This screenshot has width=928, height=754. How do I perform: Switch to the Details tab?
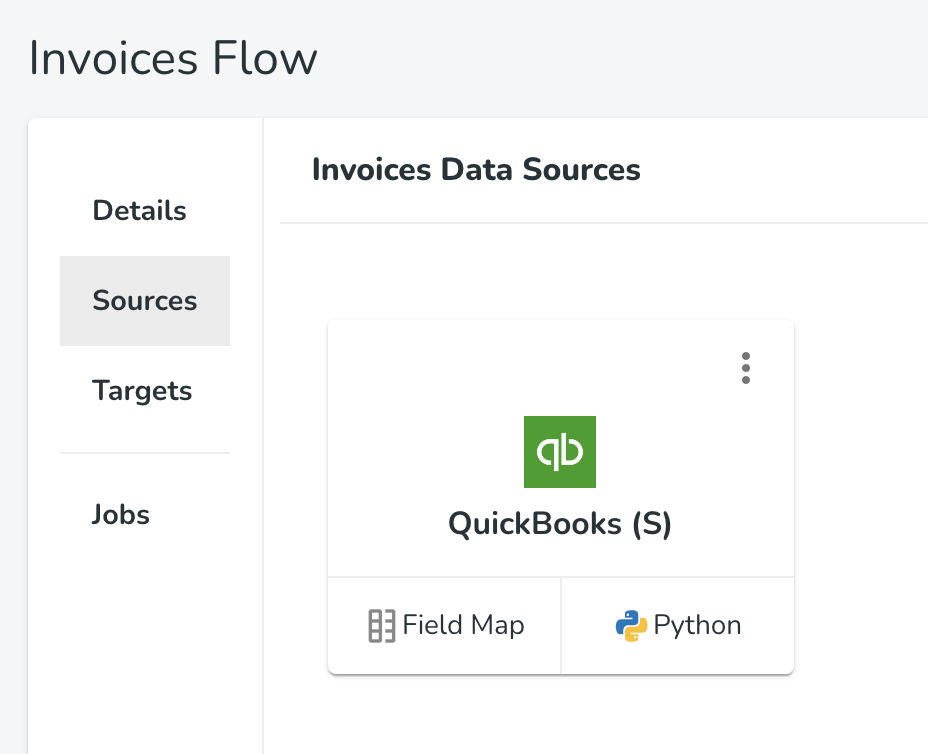(x=140, y=211)
